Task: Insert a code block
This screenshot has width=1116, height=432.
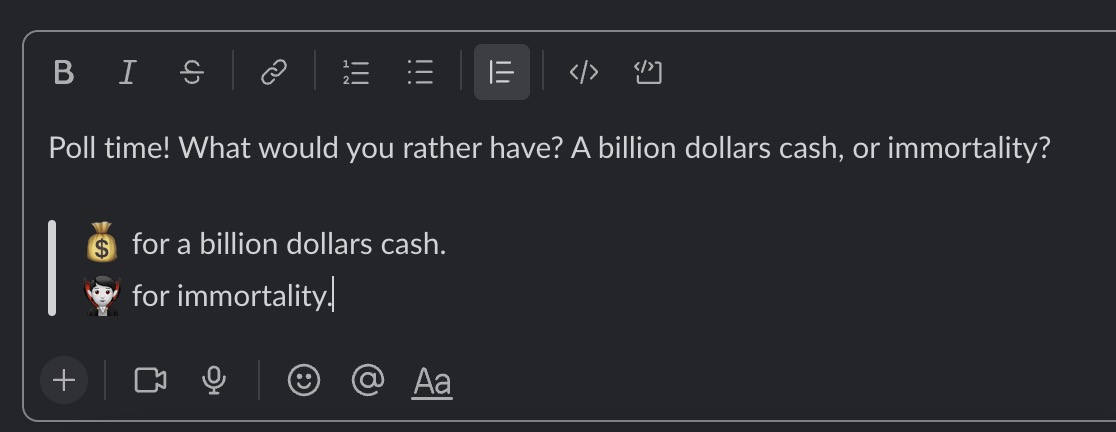Action: click(x=648, y=73)
